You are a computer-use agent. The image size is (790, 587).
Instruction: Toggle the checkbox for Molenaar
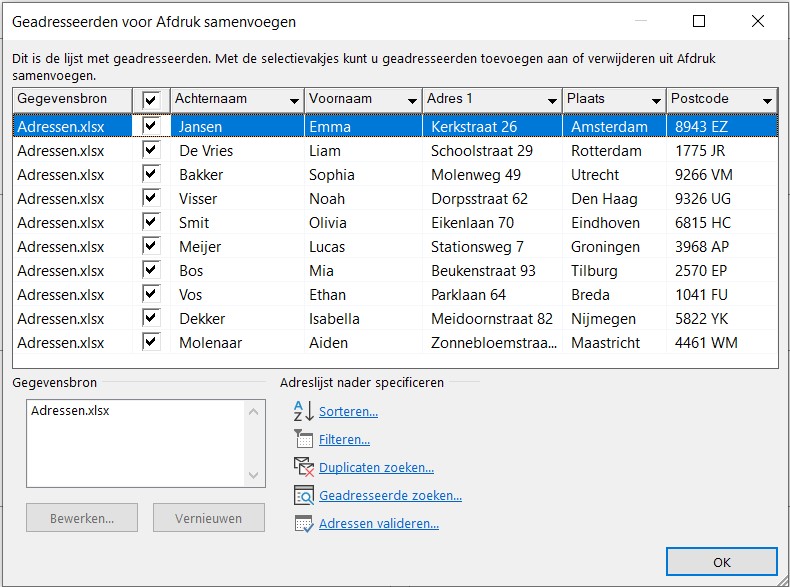tap(151, 342)
